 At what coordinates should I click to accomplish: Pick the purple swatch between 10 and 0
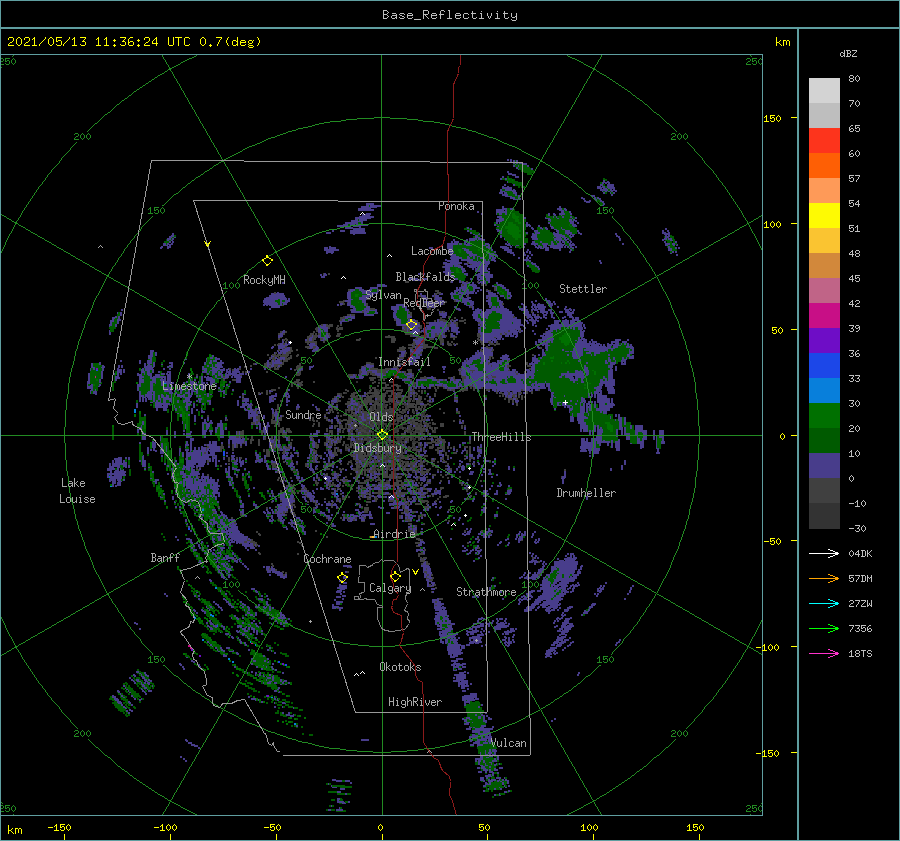[824, 466]
